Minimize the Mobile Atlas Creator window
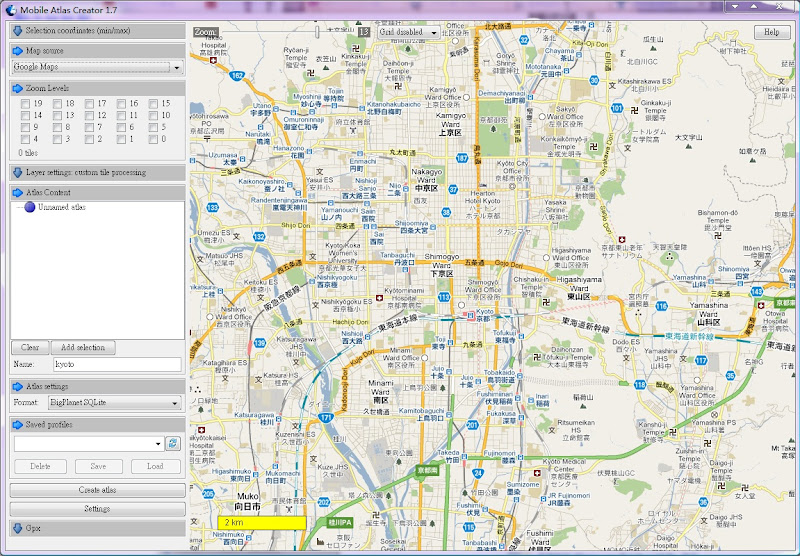800x556 pixels. pos(735,6)
